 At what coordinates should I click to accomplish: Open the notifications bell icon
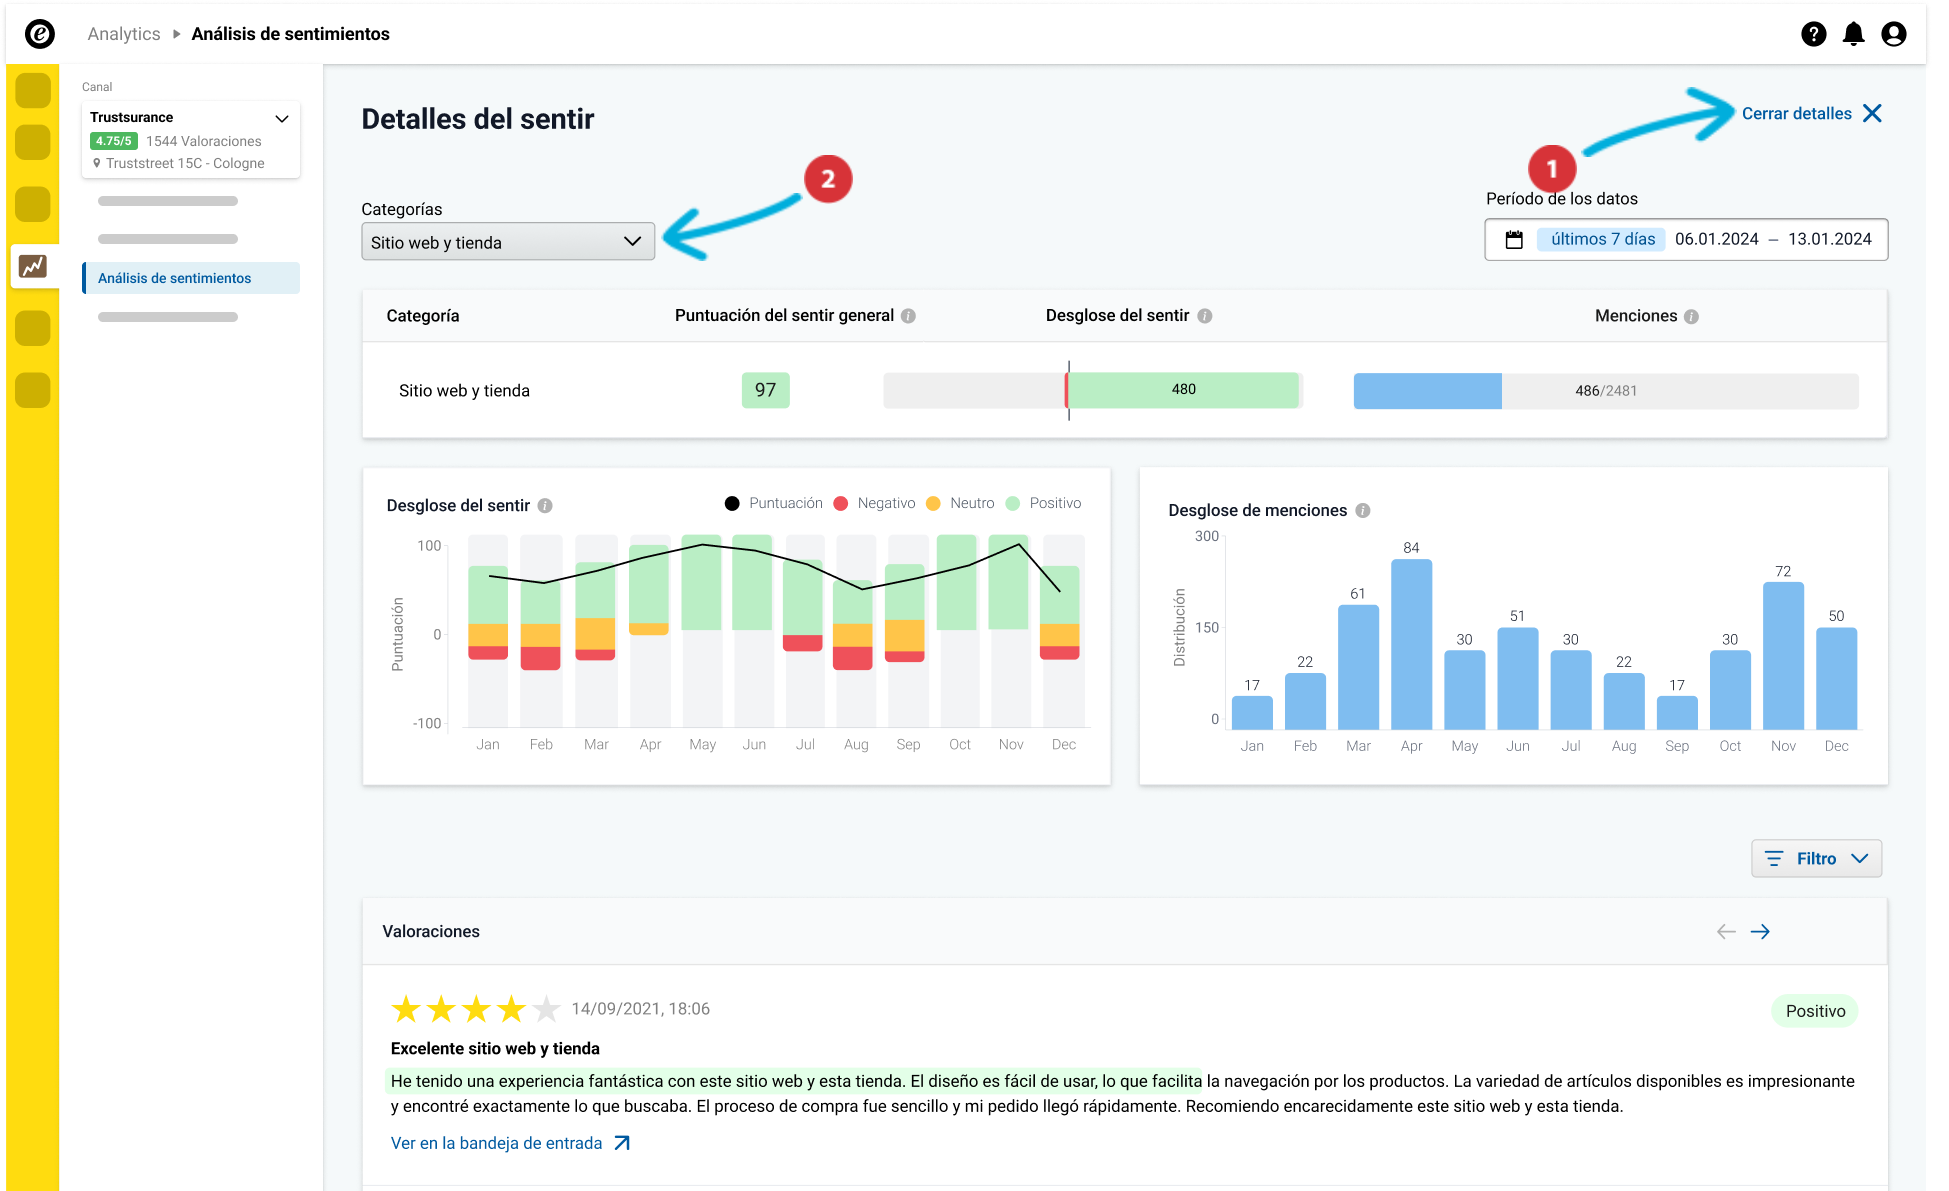pos(1853,34)
